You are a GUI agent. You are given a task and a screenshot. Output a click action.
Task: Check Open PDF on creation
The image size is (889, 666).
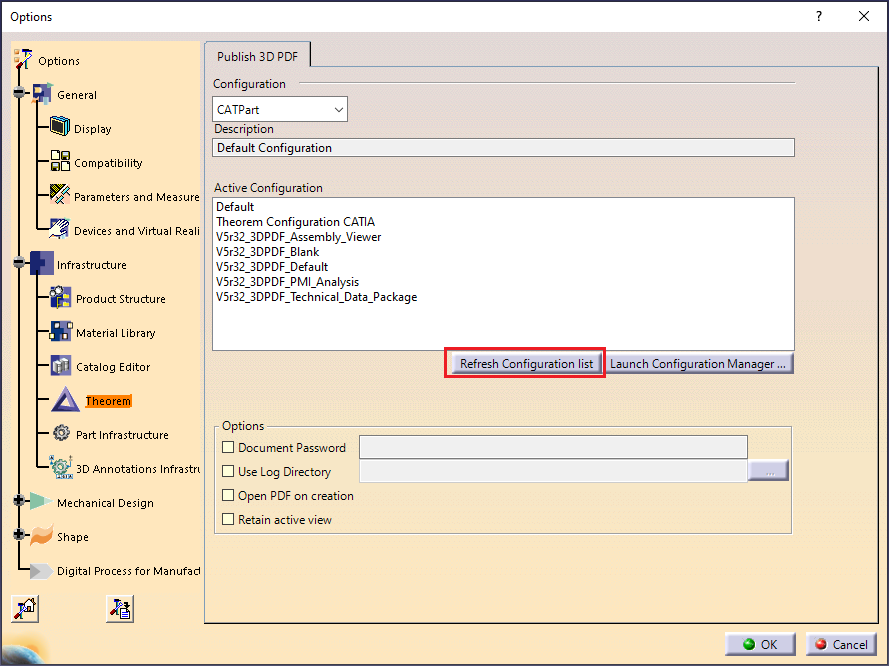(228, 495)
